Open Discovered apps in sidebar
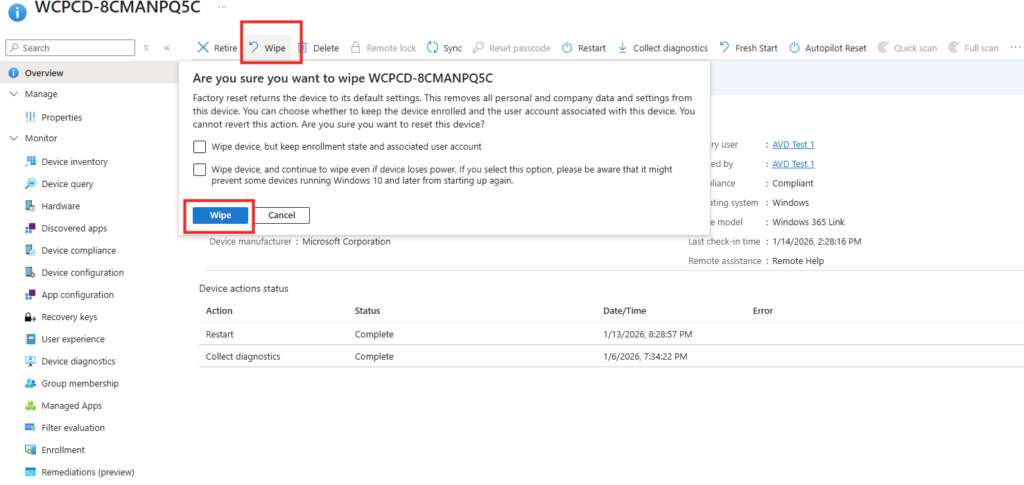 (x=74, y=229)
